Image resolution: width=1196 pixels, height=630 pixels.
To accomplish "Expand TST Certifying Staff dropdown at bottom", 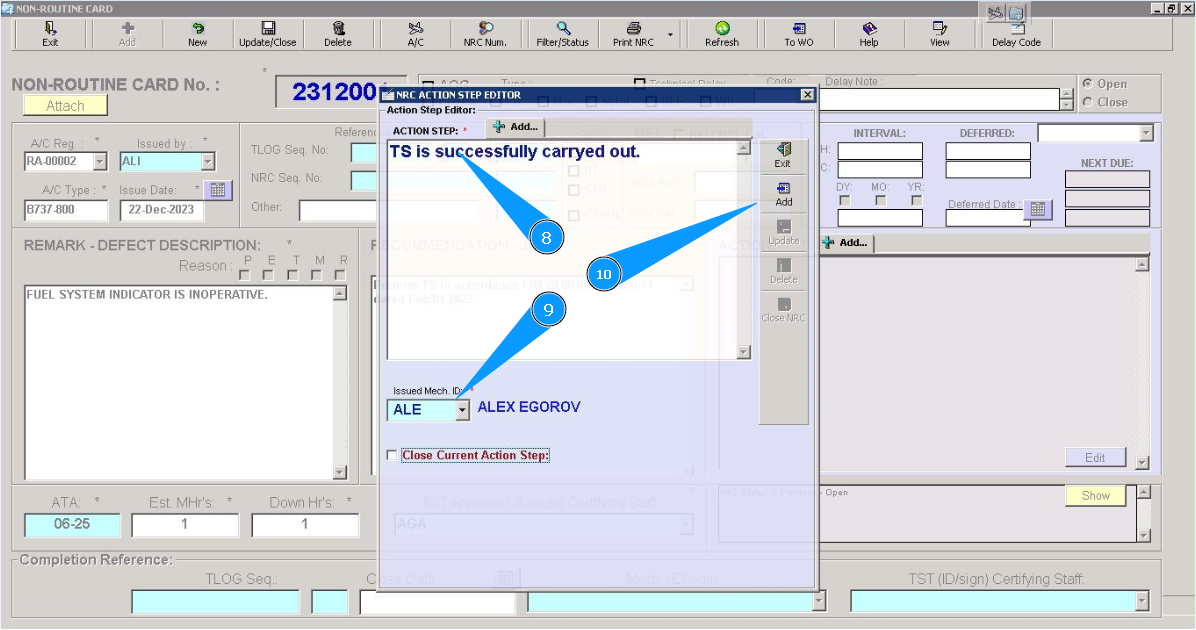I will [1142, 601].
